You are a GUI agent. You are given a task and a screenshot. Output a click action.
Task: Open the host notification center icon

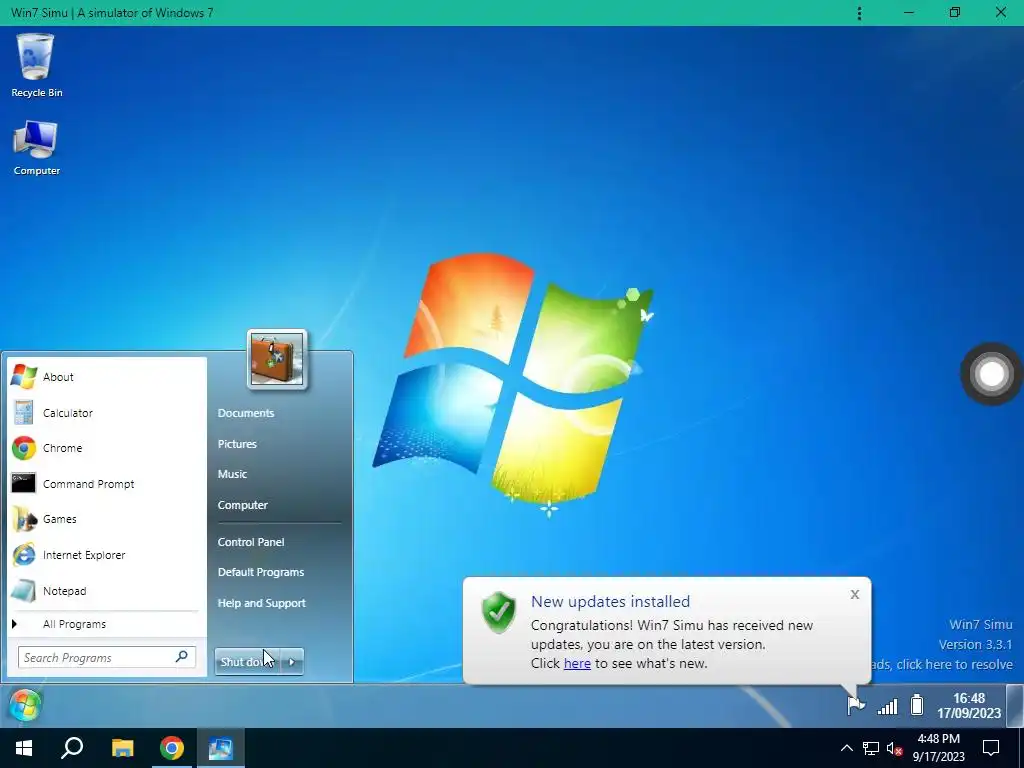click(991, 748)
